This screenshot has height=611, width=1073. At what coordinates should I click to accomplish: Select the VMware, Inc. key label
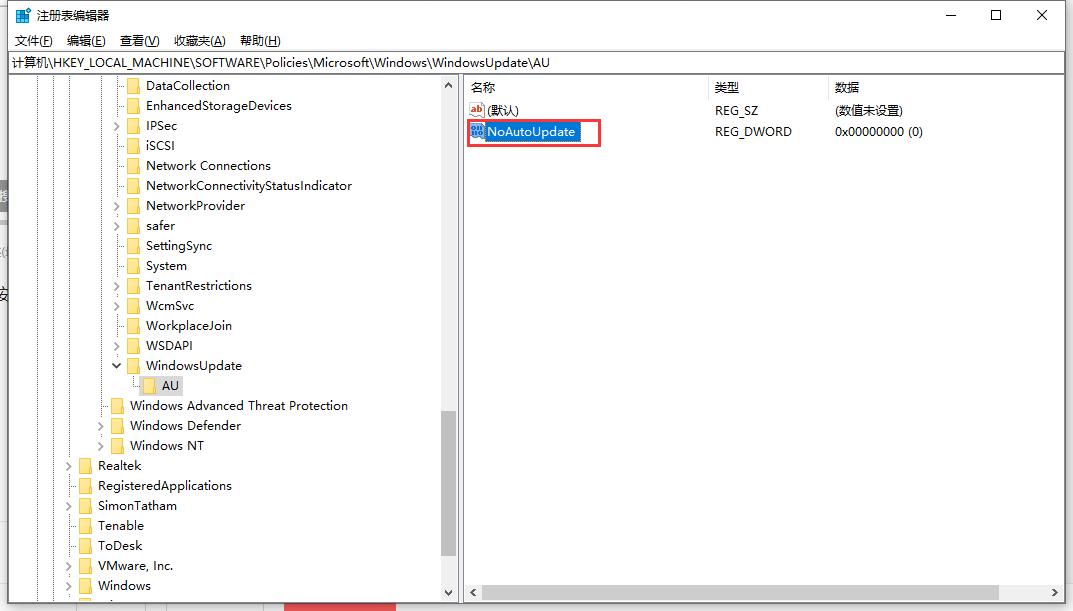[135, 566]
